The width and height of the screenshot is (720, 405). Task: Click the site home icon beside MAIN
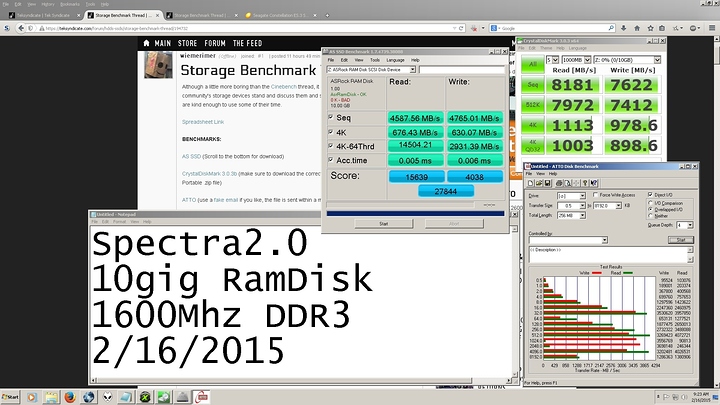[146, 43]
